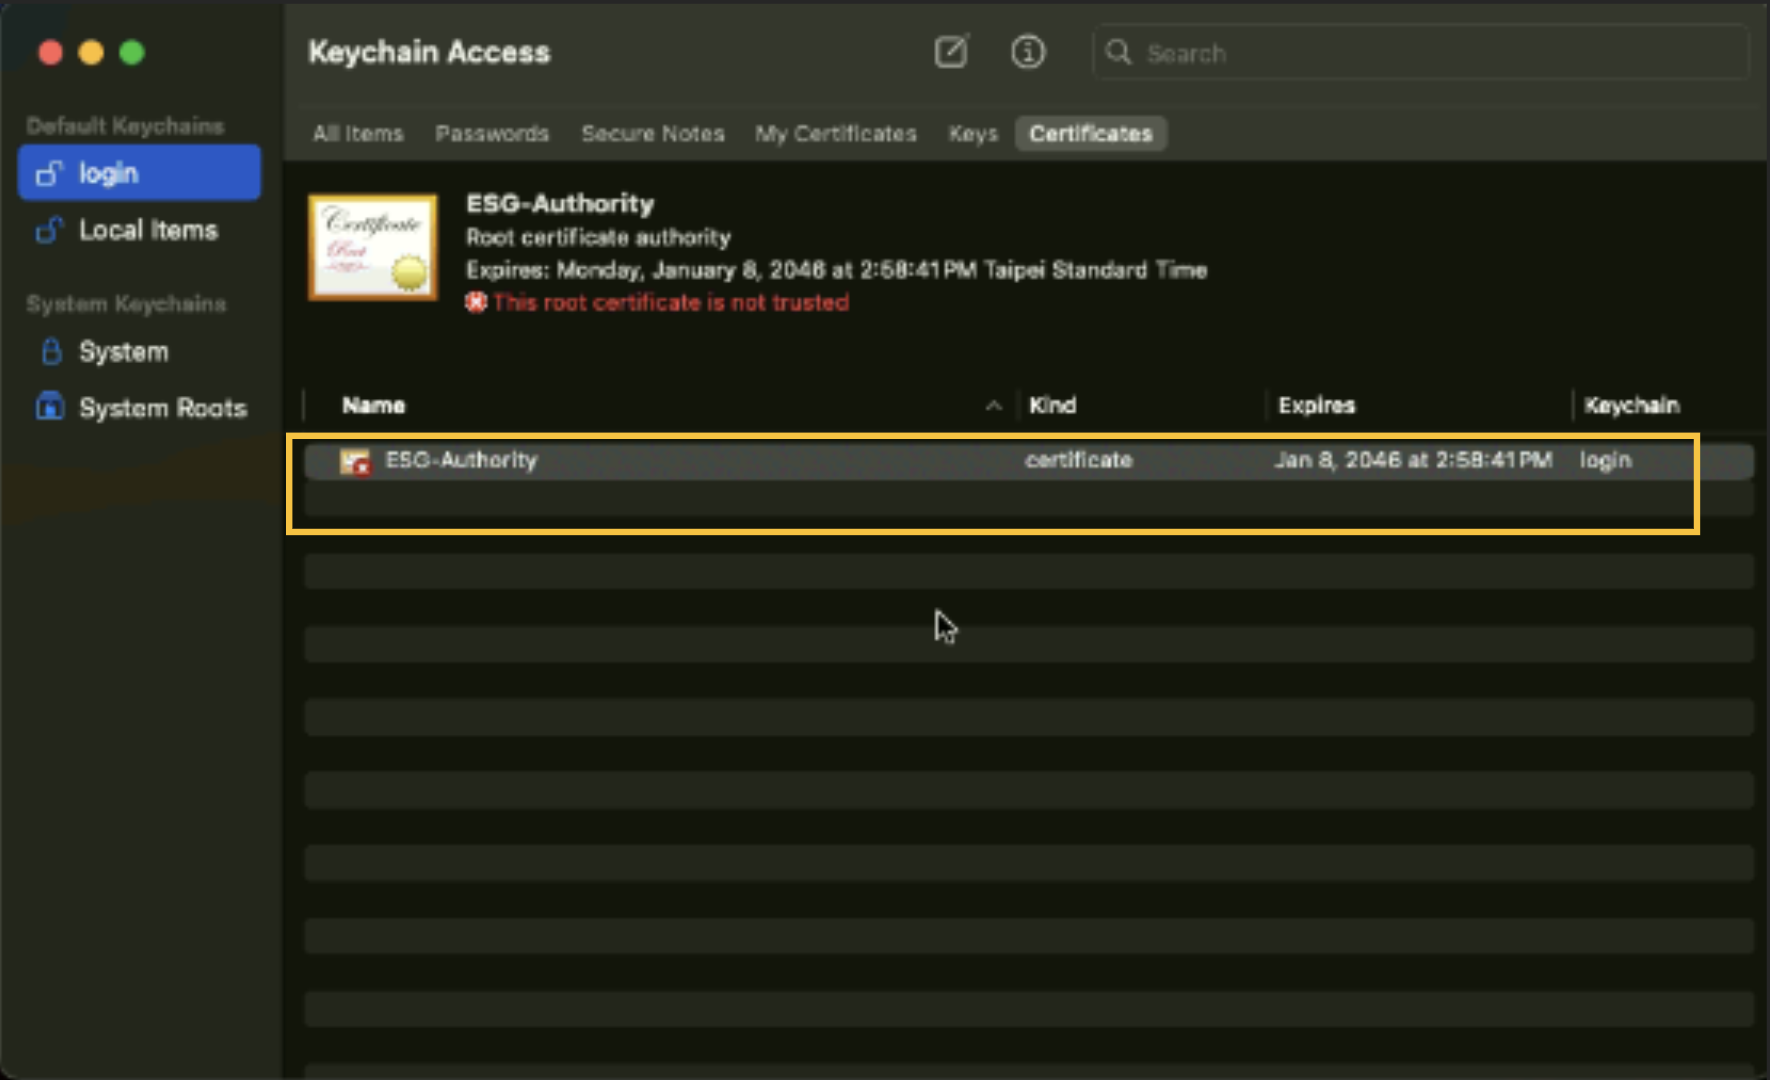Click the compose new note icon
The height and width of the screenshot is (1080, 1770).
[951, 52]
